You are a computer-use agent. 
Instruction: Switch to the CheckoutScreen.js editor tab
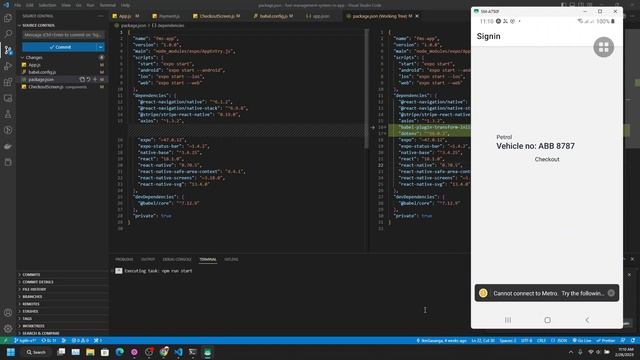217,16
